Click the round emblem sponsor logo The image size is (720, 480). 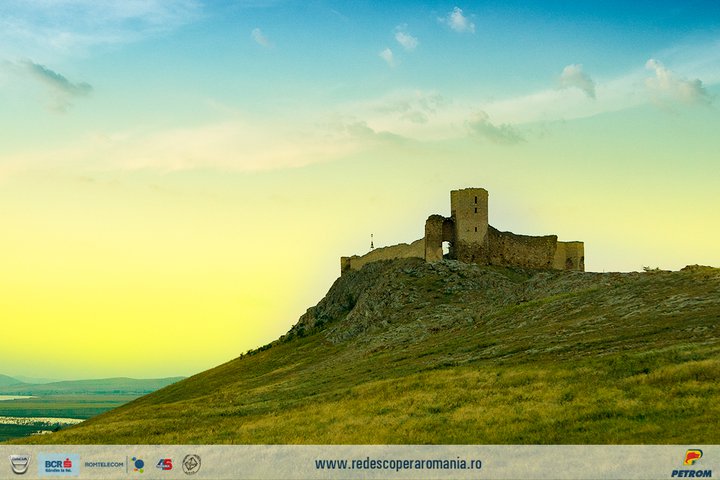[x=191, y=464]
